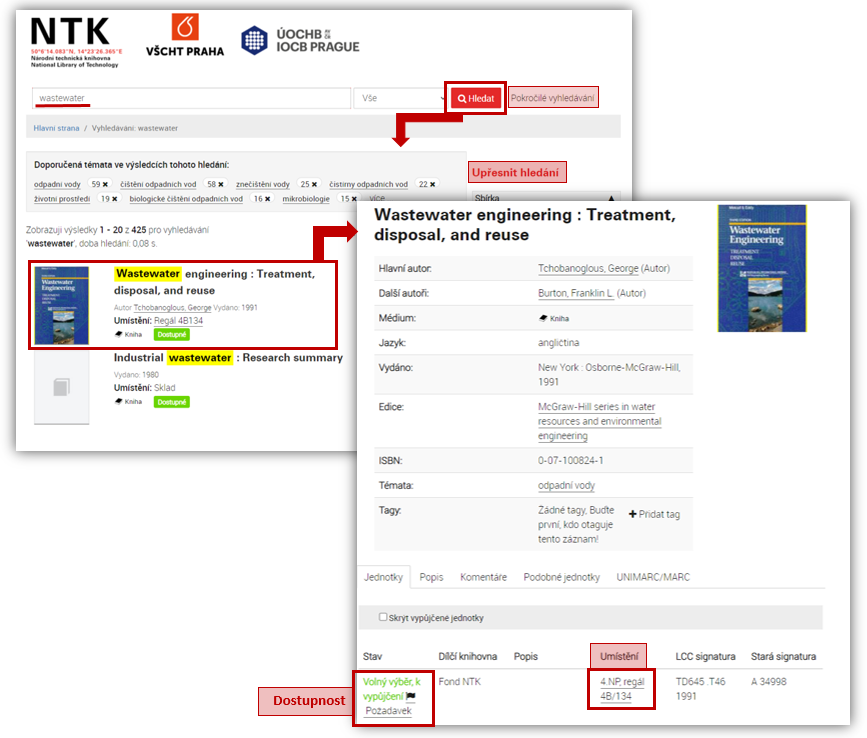Click the Volný výběr, k vypůjčení status link
This screenshot has height=738, width=867.
391,689
